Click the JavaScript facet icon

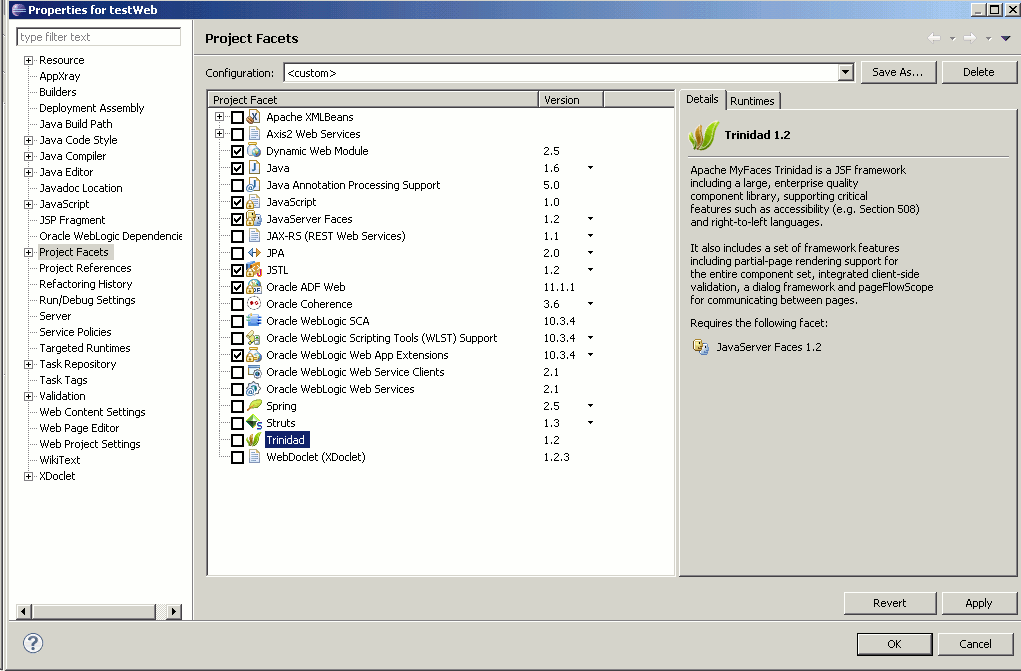pos(254,202)
